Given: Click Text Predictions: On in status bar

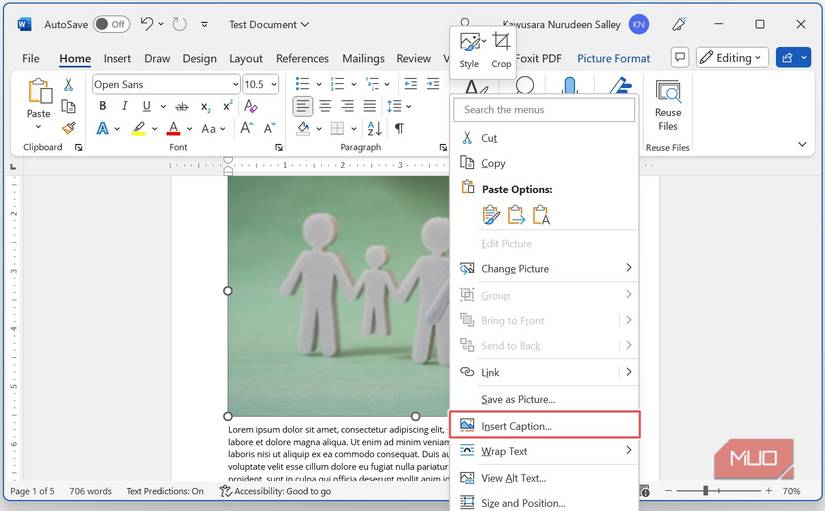Looking at the screenshot, I should pos(165,491).
